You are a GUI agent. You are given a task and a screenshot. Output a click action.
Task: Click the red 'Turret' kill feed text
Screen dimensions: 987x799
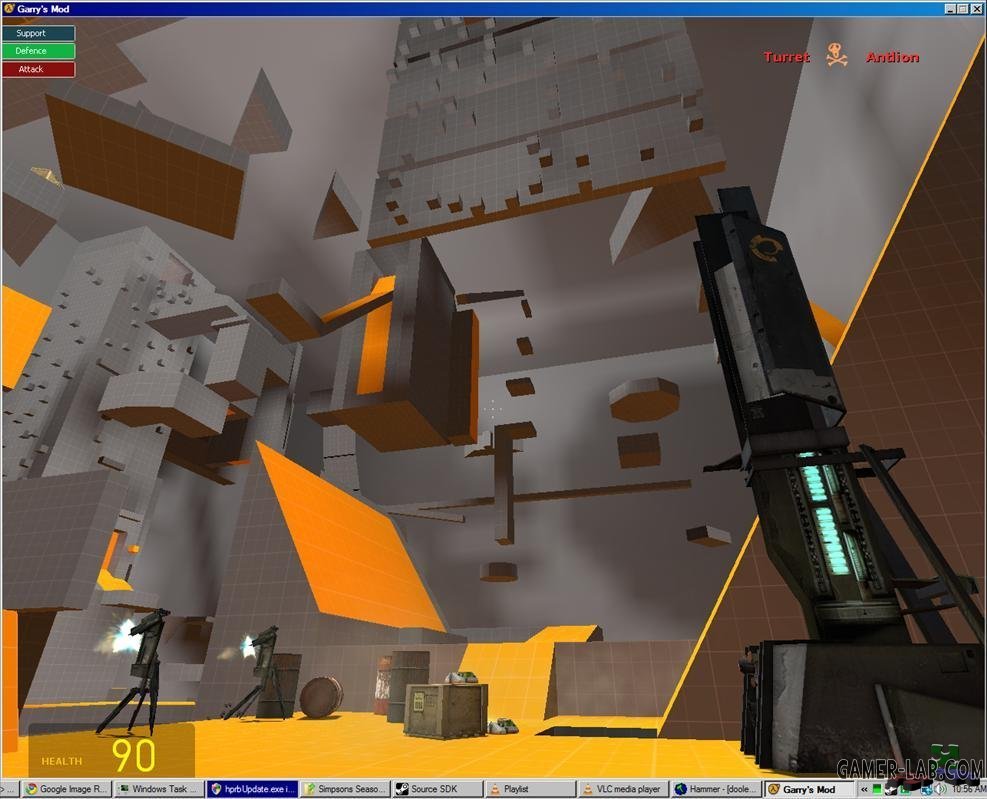(x=786, y=57)
